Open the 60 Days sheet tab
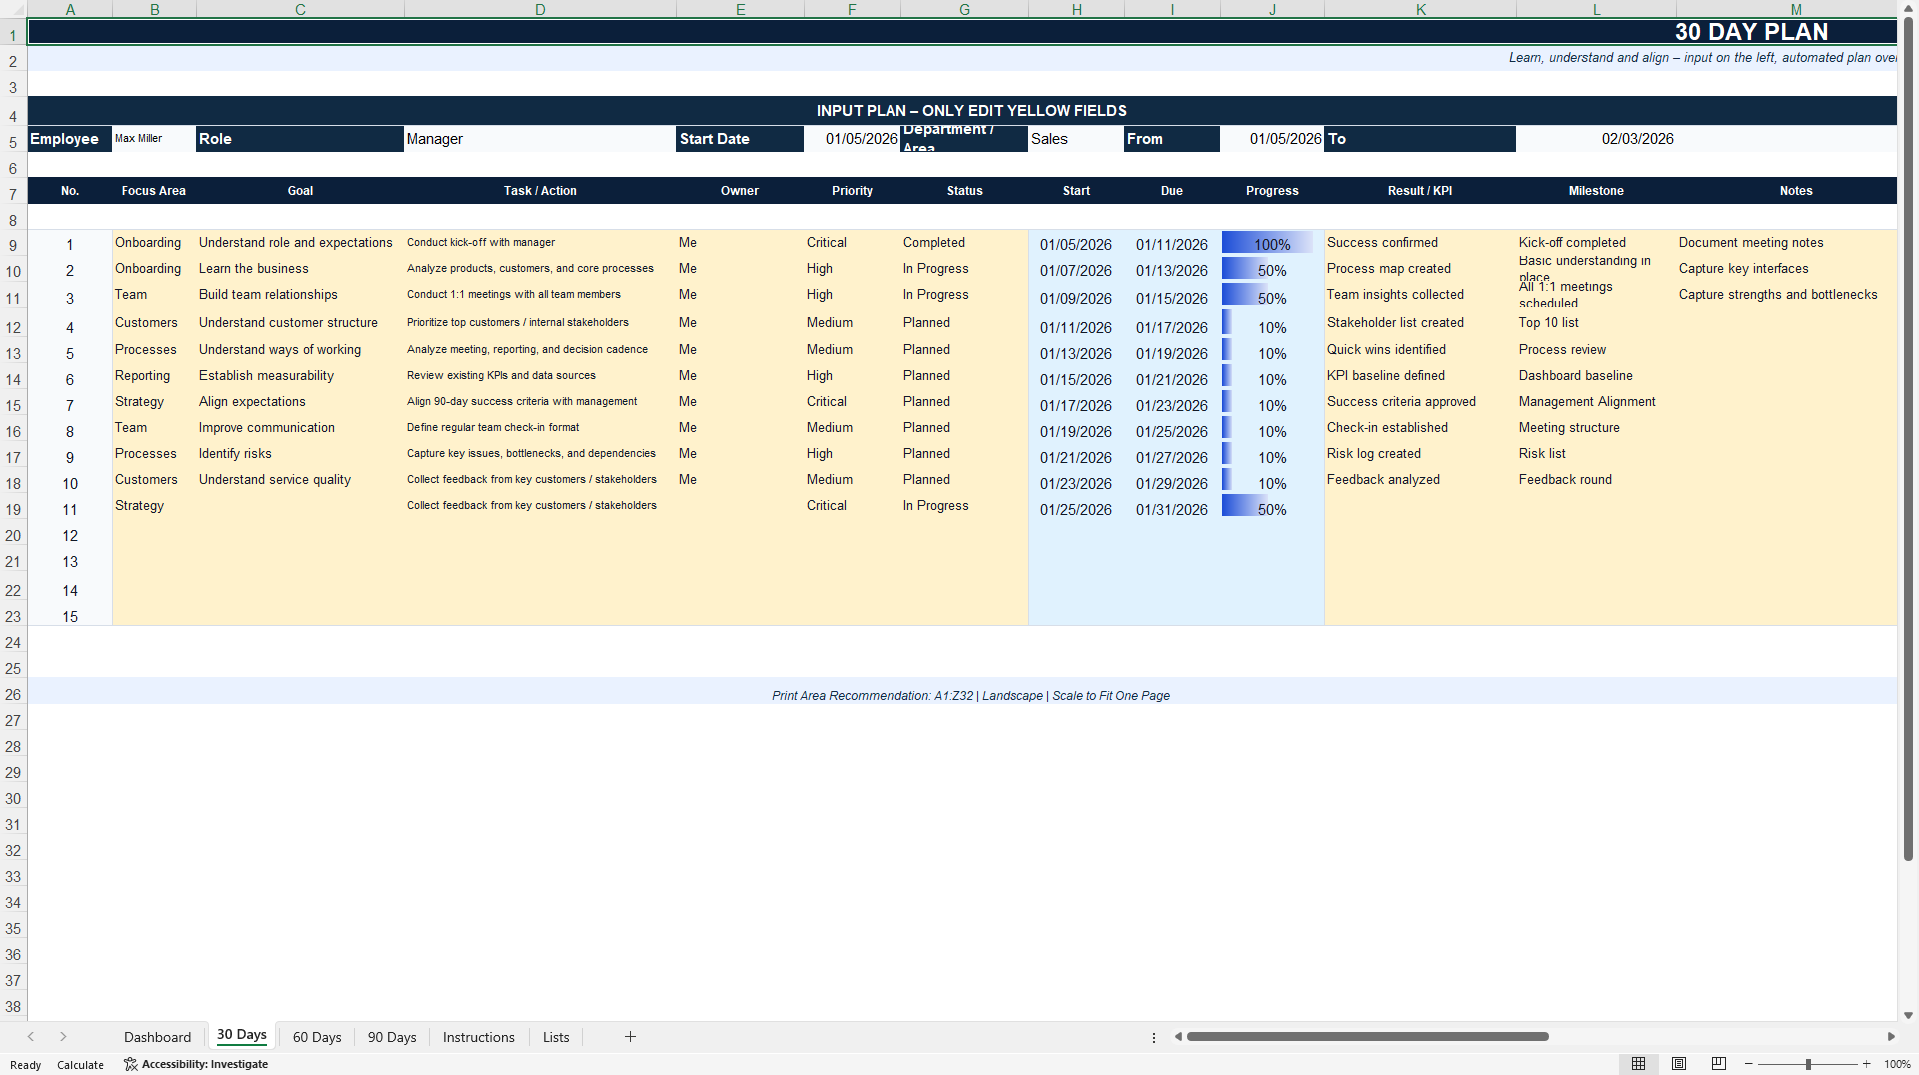This screenshot has width=1919, height=1075. click(317, 1037)
